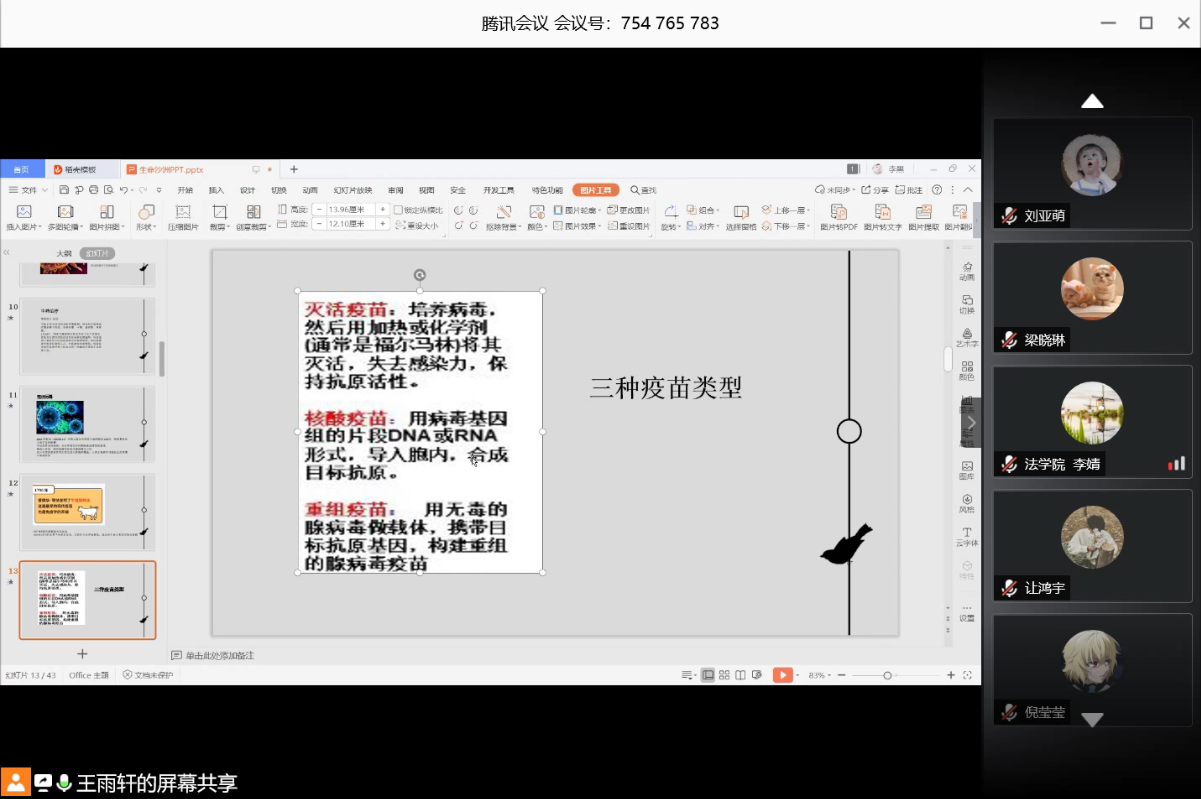The width and height of the screenshot is (1201, 799).
Task: Click the 重设图片 reset picture button
Action: coord(629,226)
